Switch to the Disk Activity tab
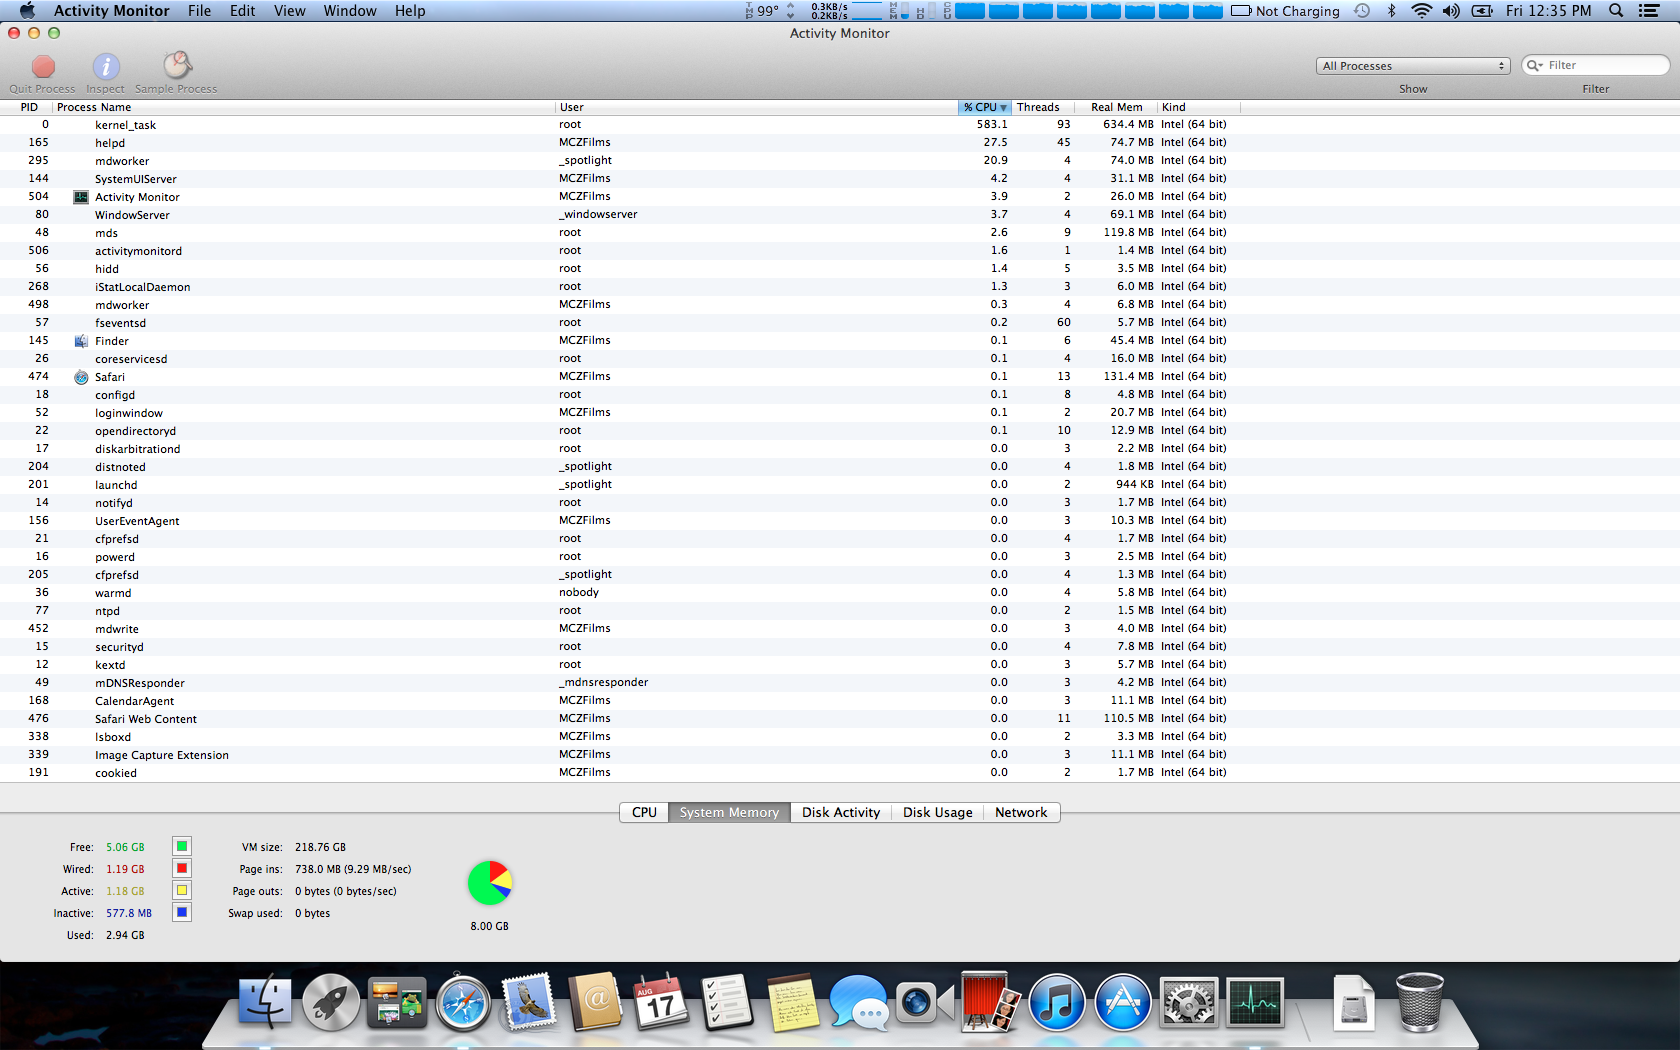The image size is (1680, 1050). click(x=841, y=812)
